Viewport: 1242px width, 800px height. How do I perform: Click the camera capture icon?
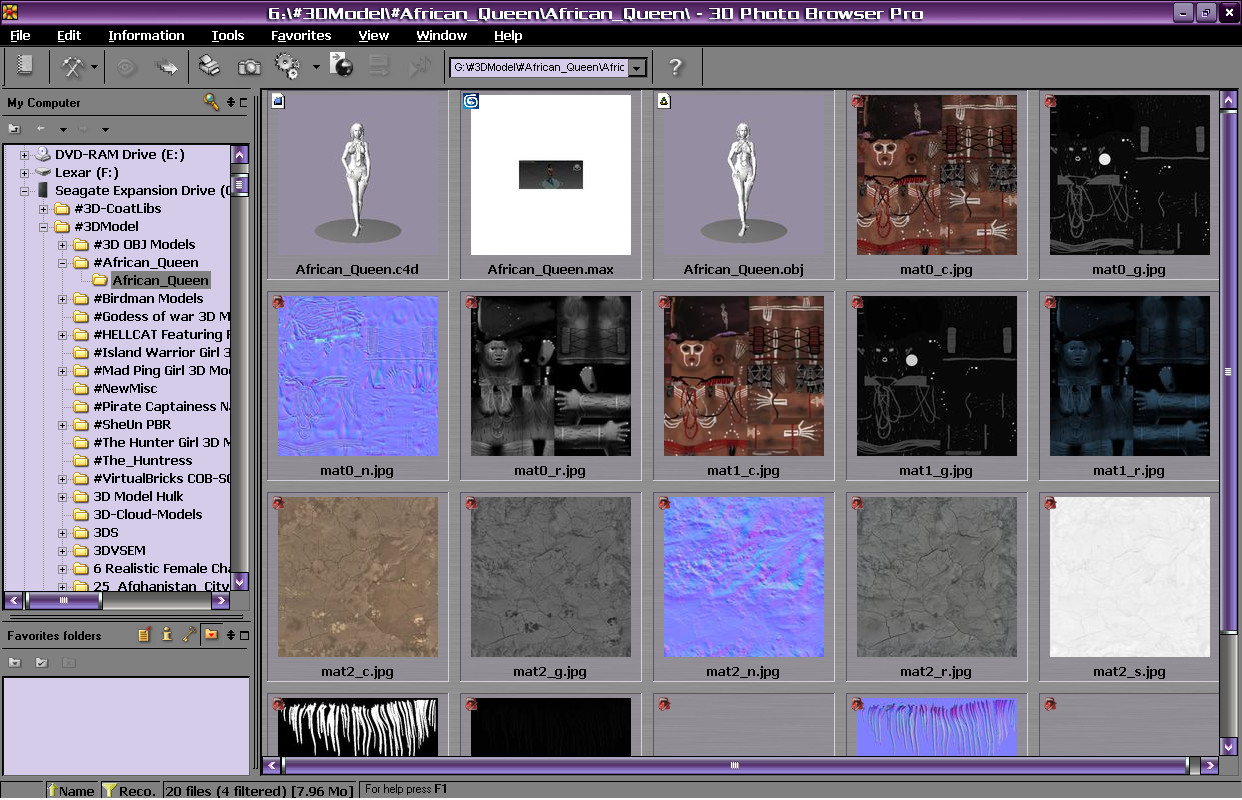249,67
